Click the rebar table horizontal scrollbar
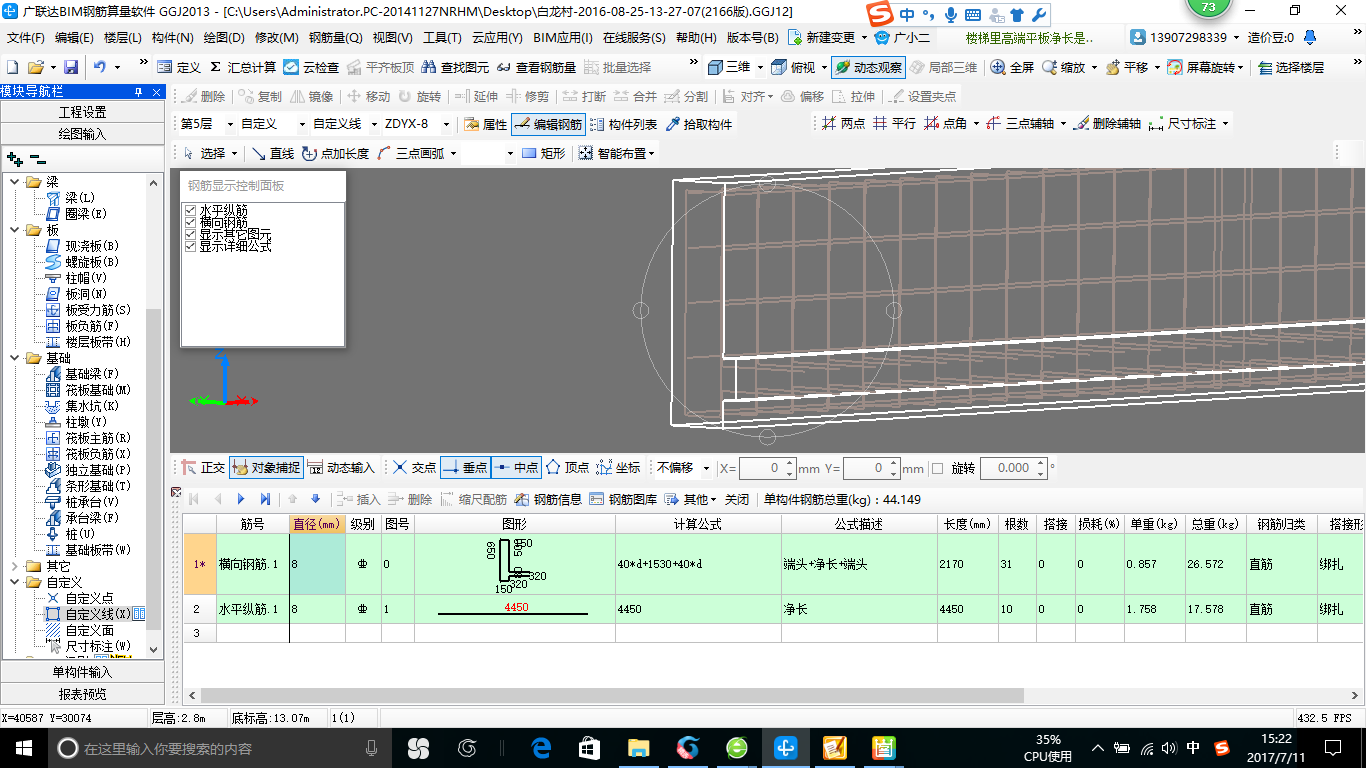1366x768 pixels. tap(612, 695)
